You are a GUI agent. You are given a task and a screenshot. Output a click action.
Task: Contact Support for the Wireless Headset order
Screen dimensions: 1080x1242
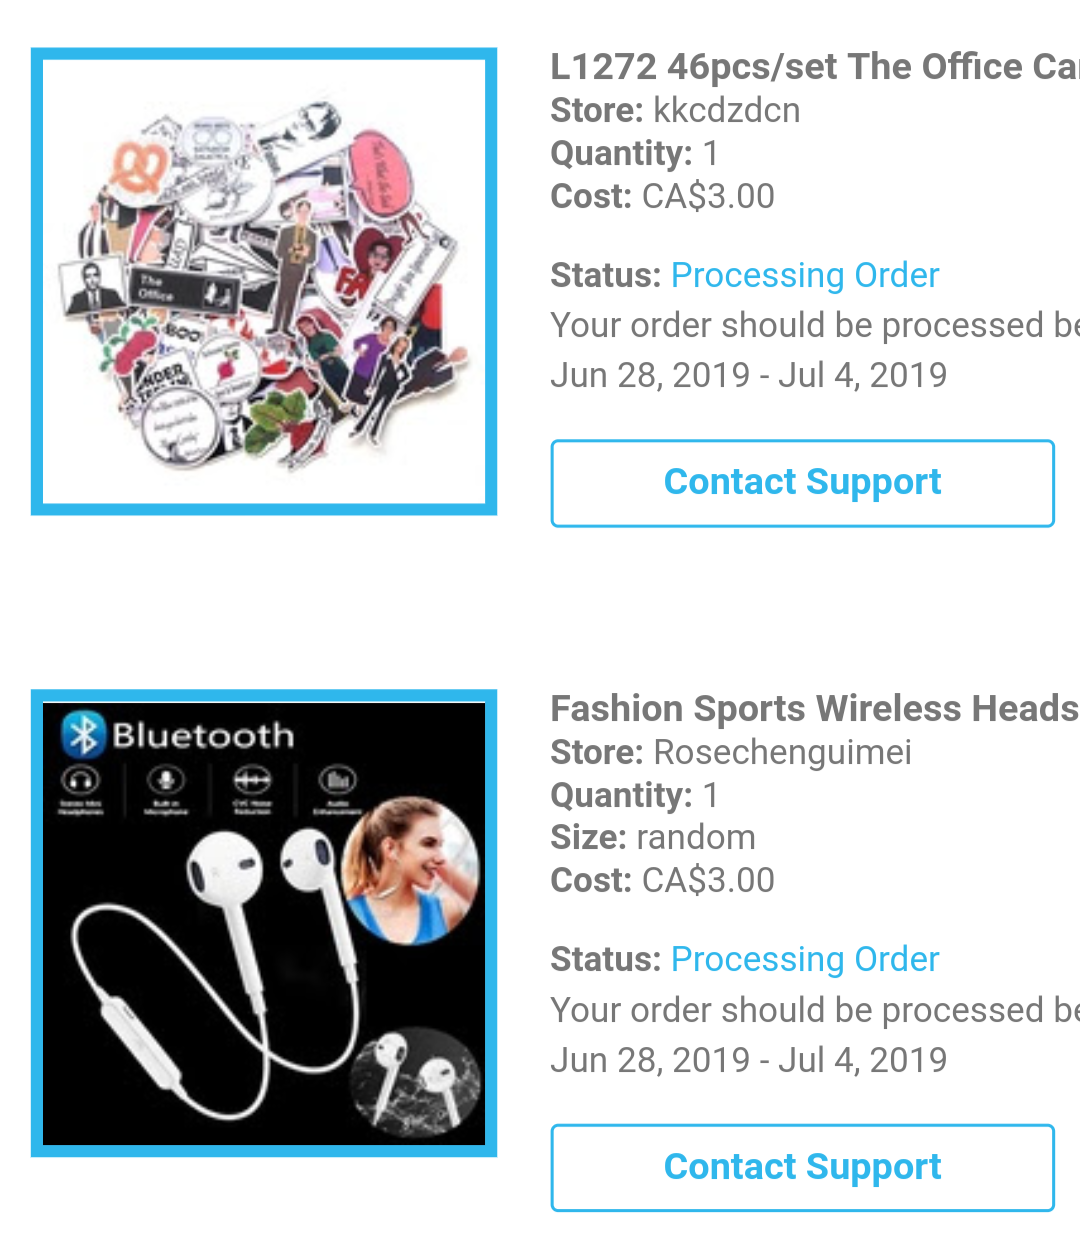802,1167
